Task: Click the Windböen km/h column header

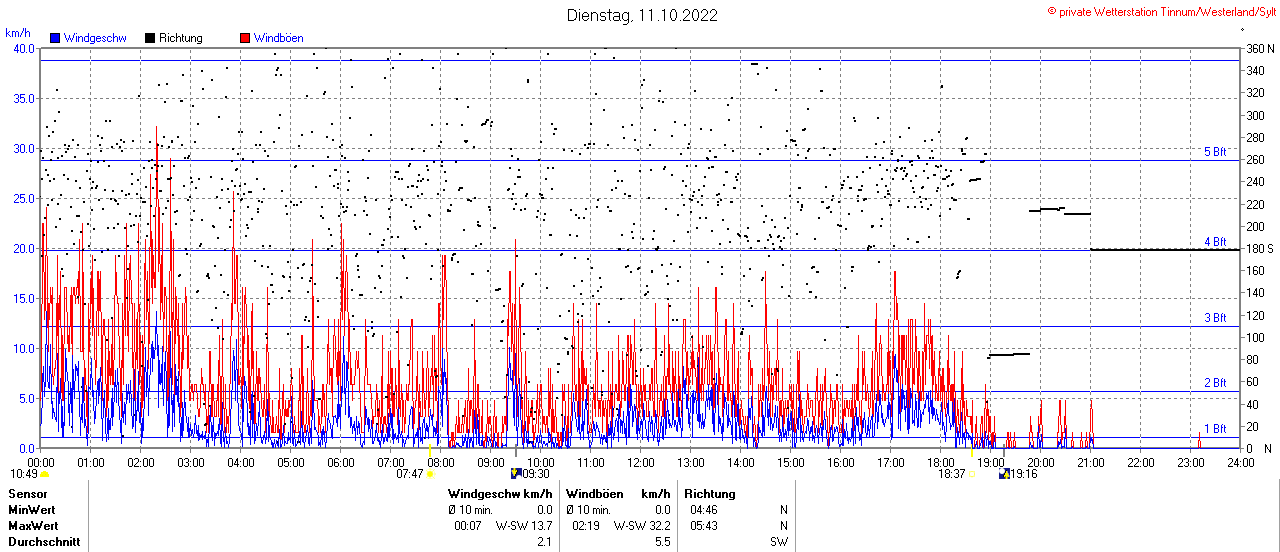Action: pos(618,494)
